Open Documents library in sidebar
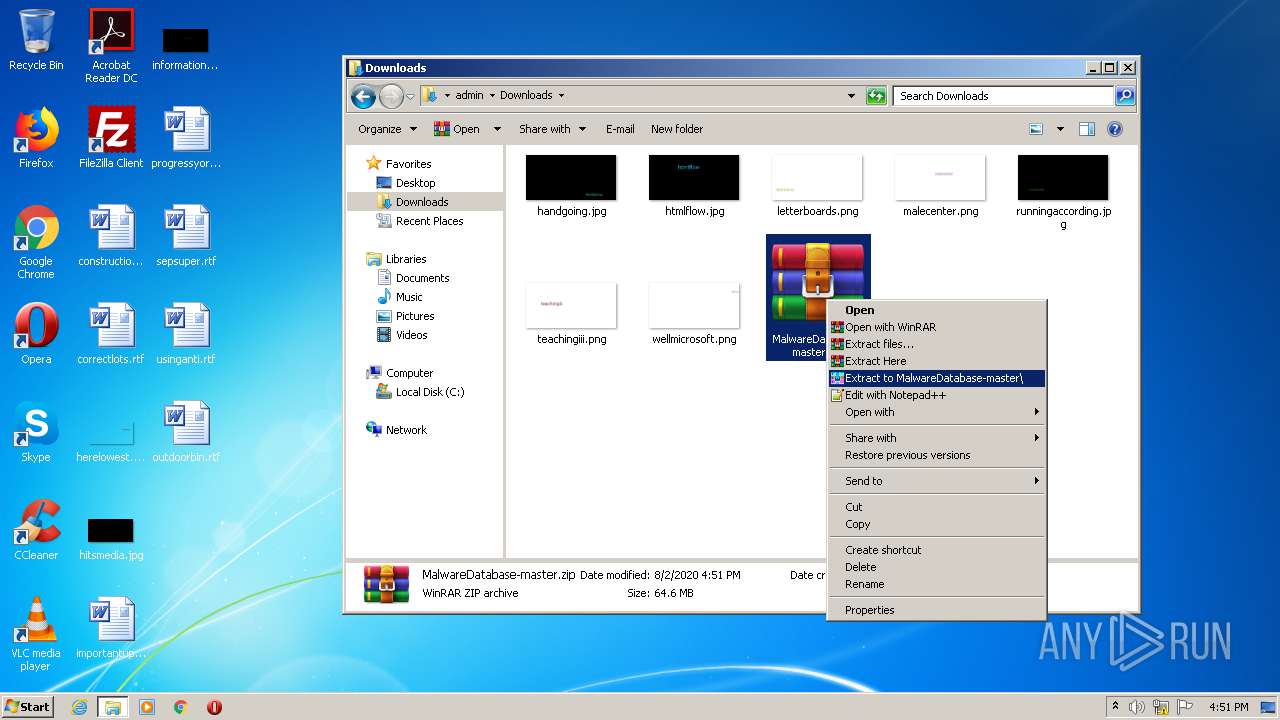The image size is (1280, 720). click(x=422, y=278)
